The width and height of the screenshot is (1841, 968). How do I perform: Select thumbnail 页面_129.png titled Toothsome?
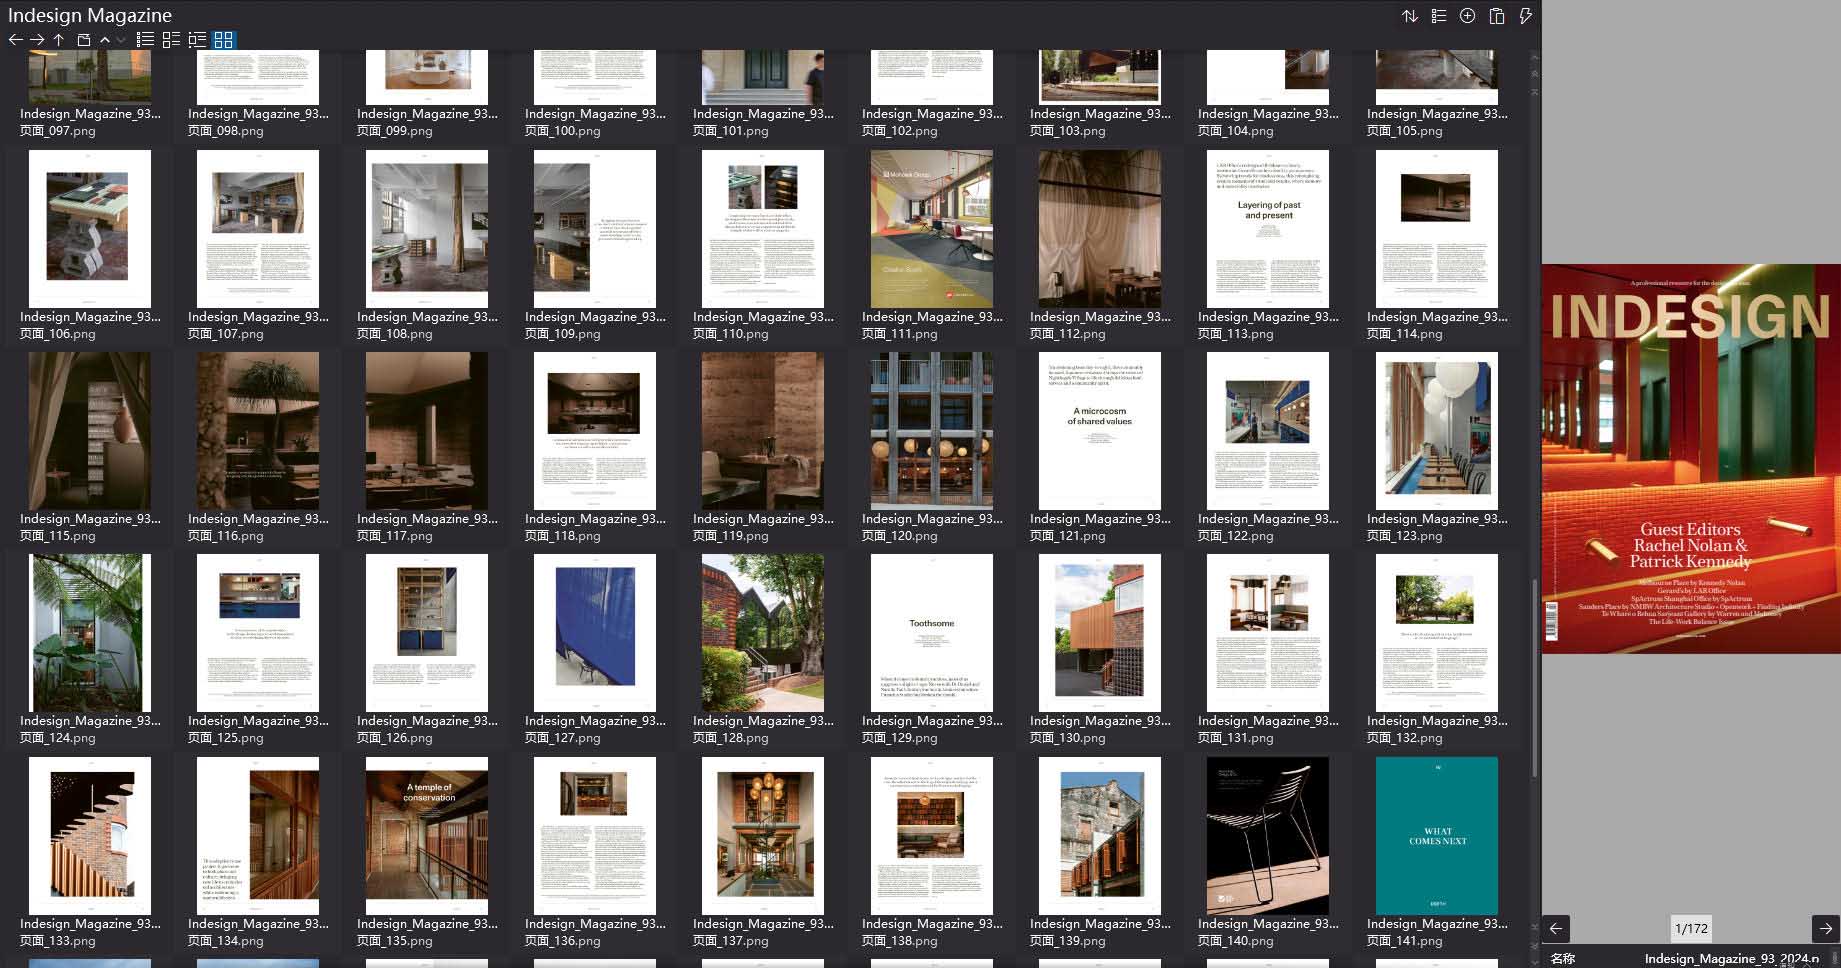[931, 633]
